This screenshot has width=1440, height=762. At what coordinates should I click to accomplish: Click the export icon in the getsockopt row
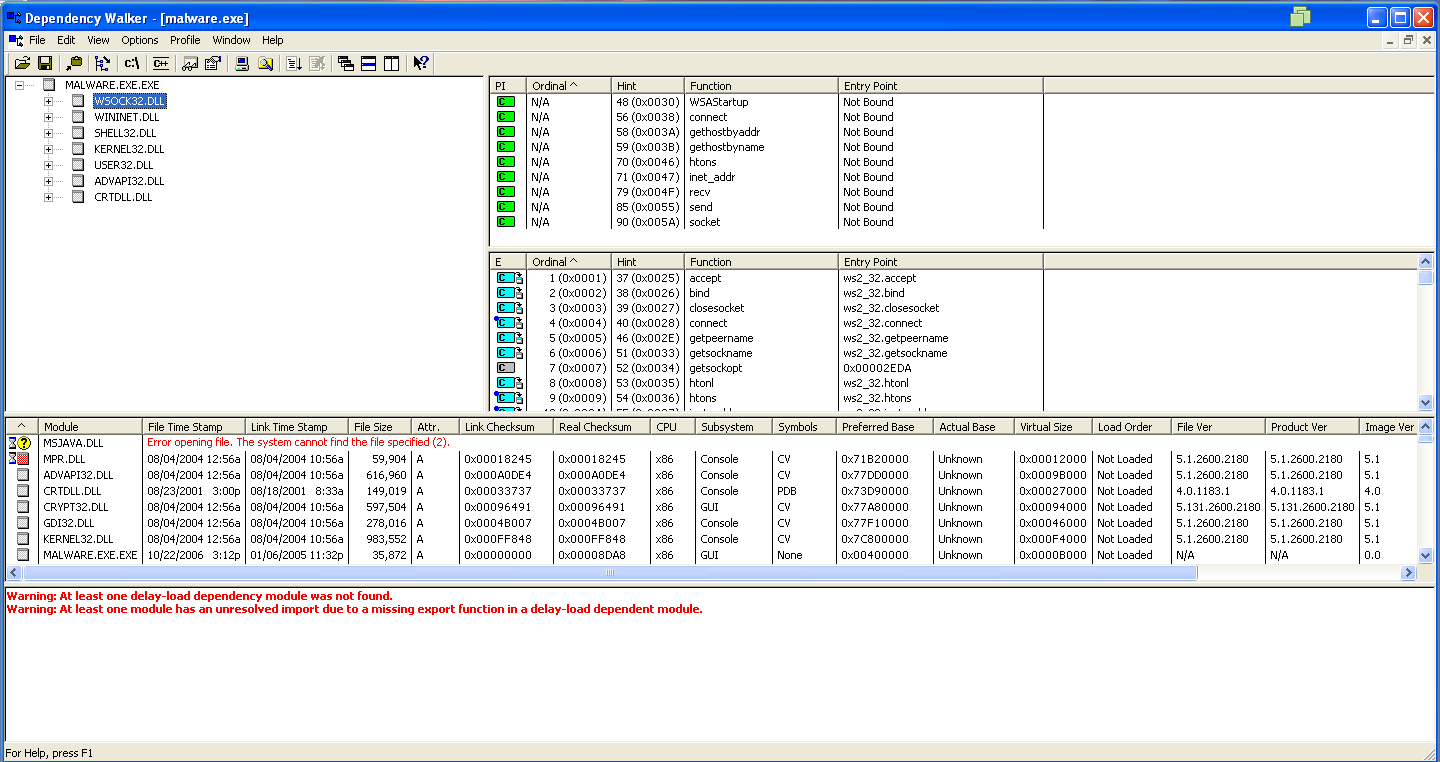(x=506, y=368)
